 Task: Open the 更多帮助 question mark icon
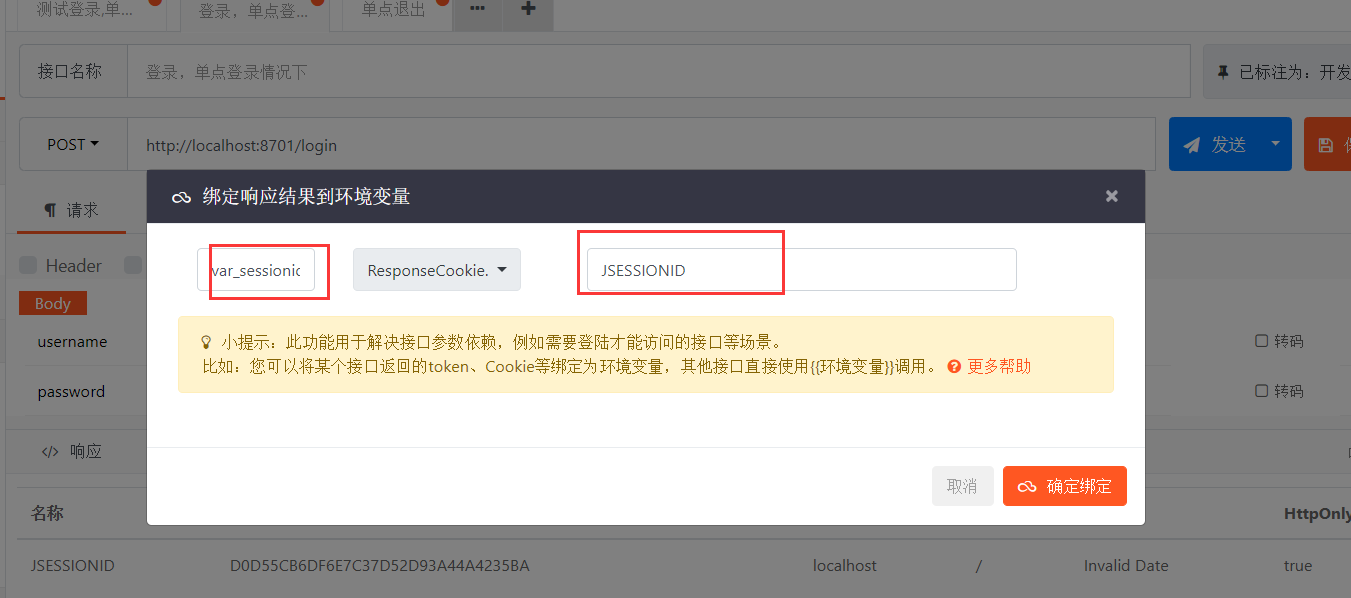click(x=955, y=366)
